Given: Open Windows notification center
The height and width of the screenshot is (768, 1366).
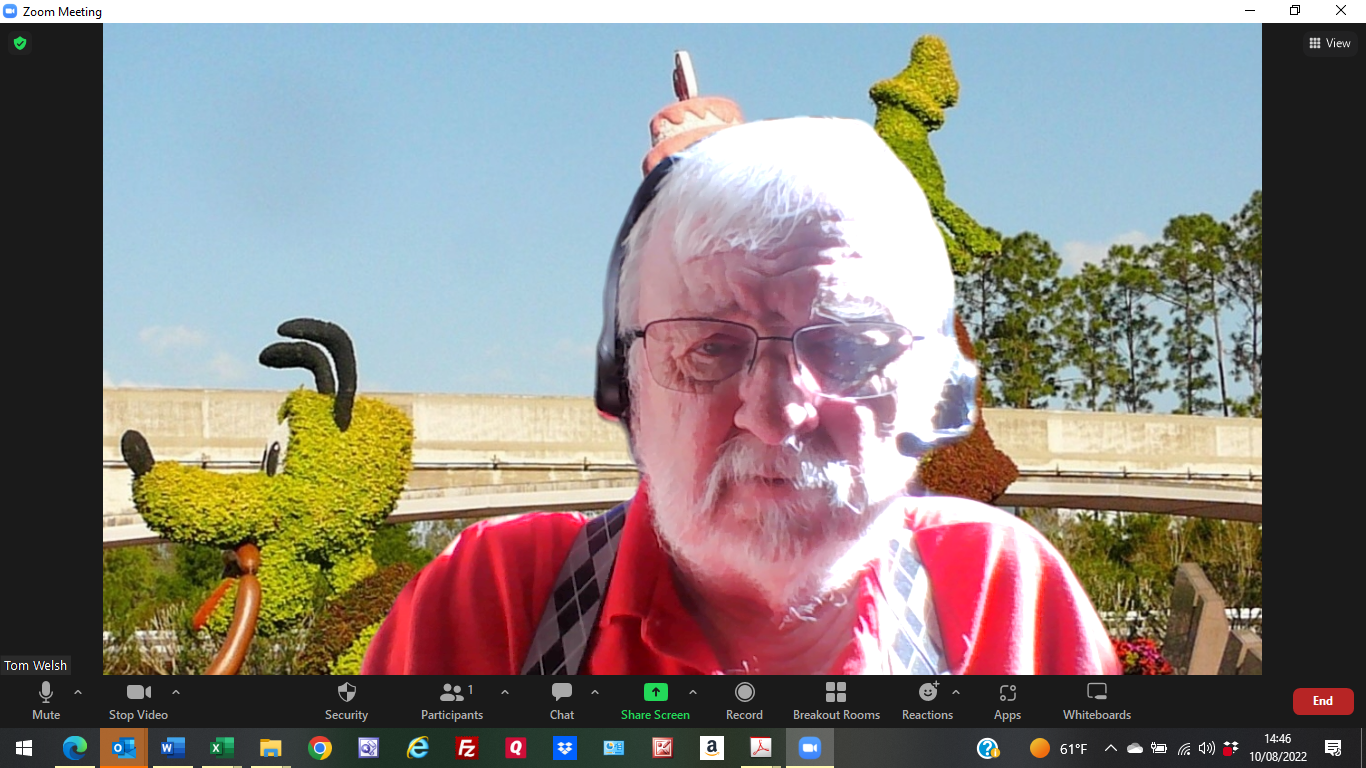Looking at the screenshot, I should point(1333,748).
